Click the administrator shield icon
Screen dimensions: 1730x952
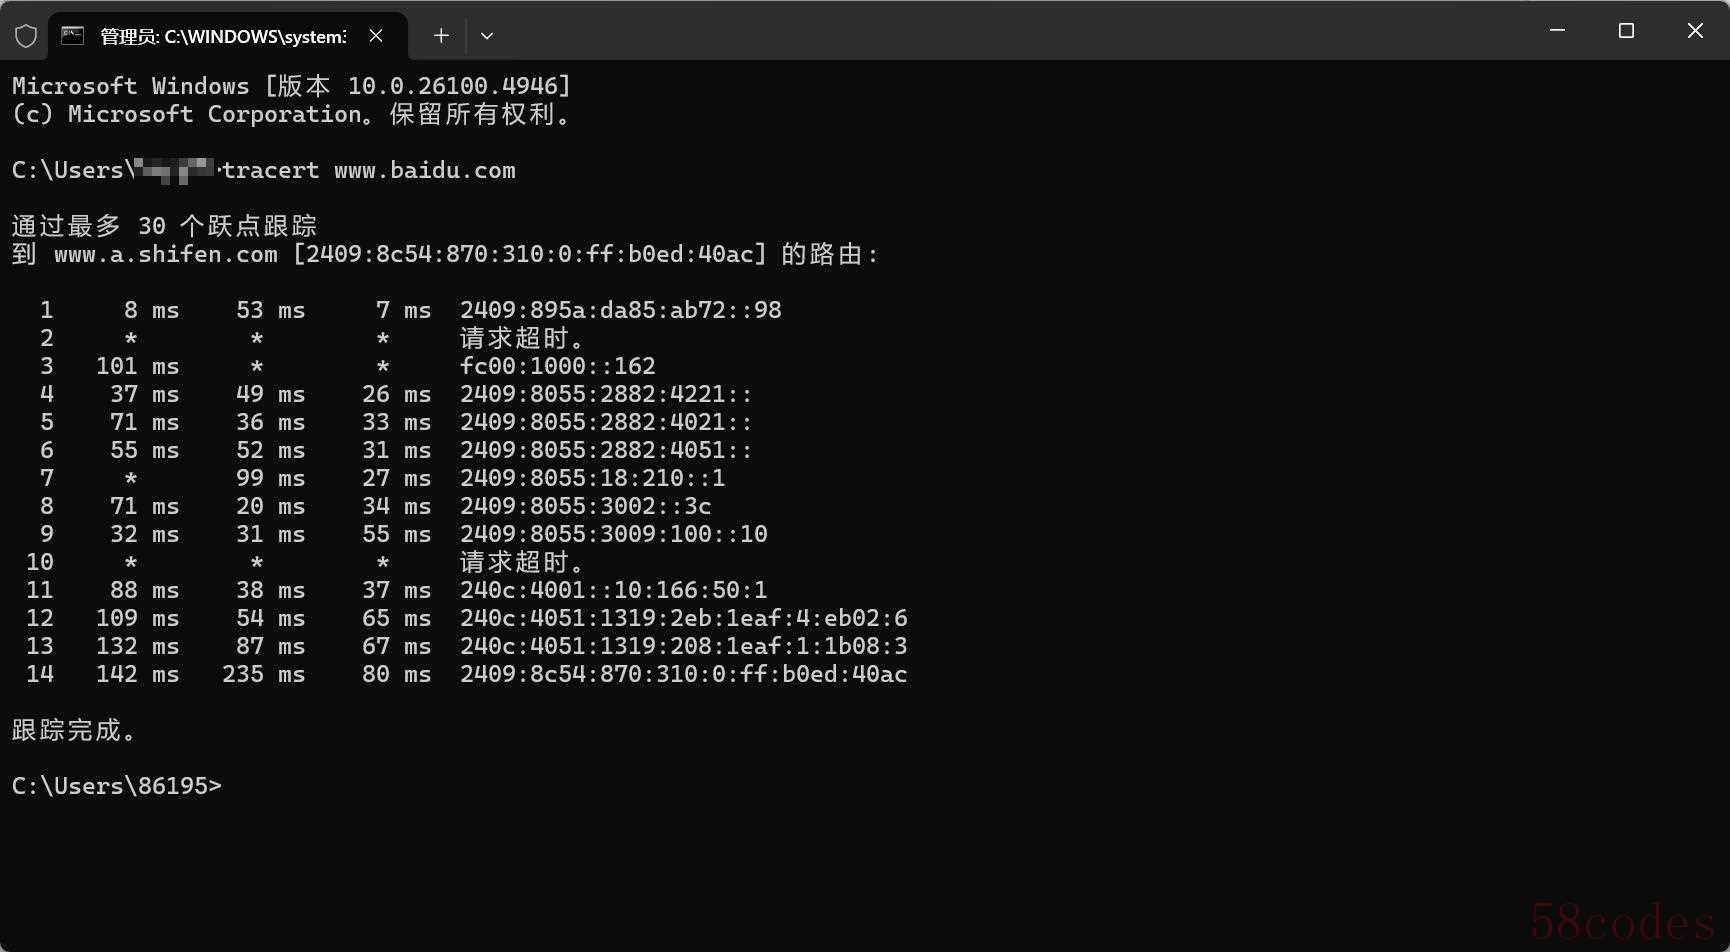click(26, 37)
